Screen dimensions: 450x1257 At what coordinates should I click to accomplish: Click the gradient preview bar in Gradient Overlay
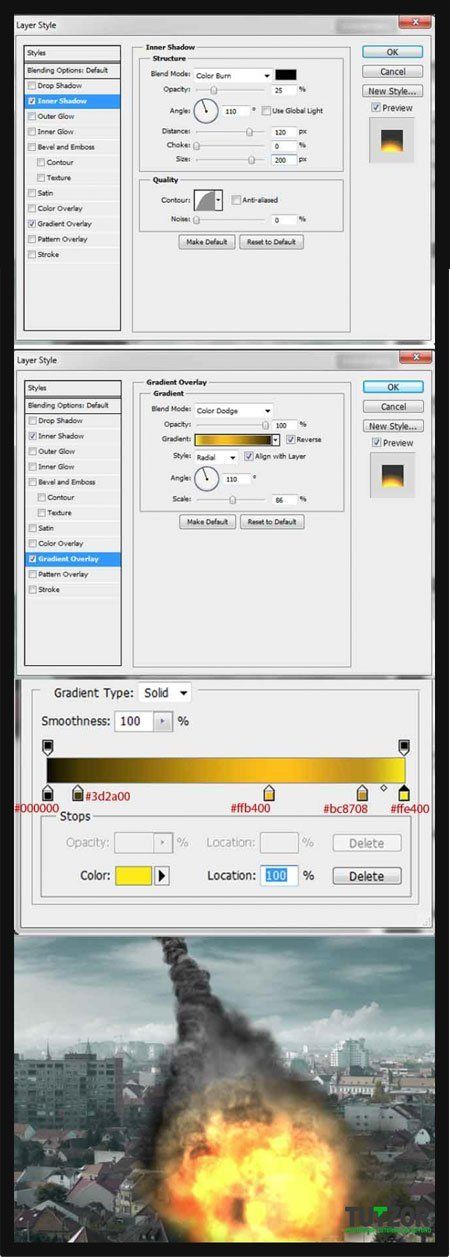pyautogui.click(x=232, y=439)
